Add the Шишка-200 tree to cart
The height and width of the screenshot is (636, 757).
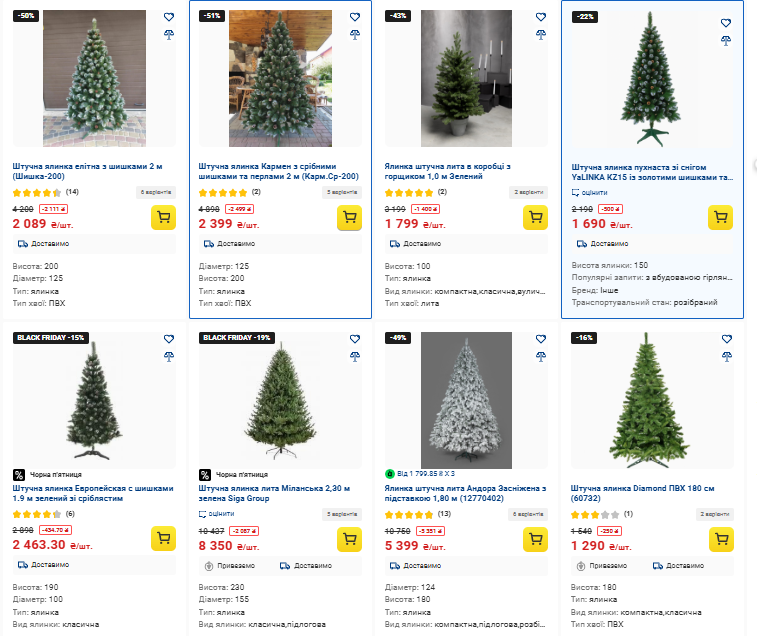coord(163,218)
